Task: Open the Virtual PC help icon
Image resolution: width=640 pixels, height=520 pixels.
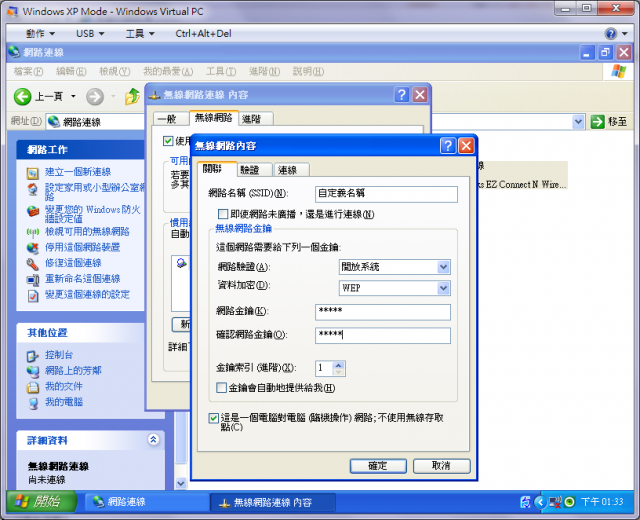Action: click(611, 33)
